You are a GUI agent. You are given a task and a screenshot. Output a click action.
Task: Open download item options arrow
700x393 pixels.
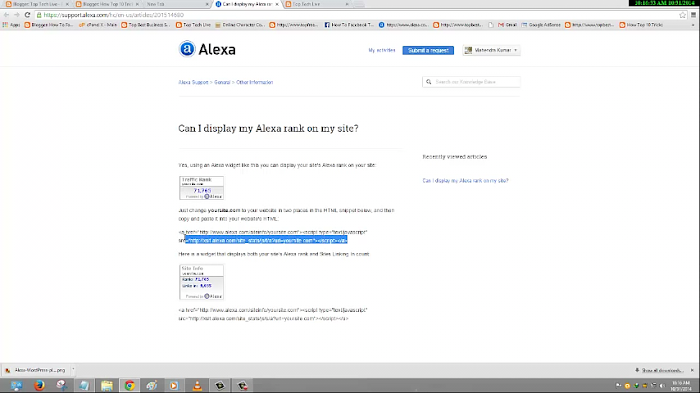click(73, 370)
